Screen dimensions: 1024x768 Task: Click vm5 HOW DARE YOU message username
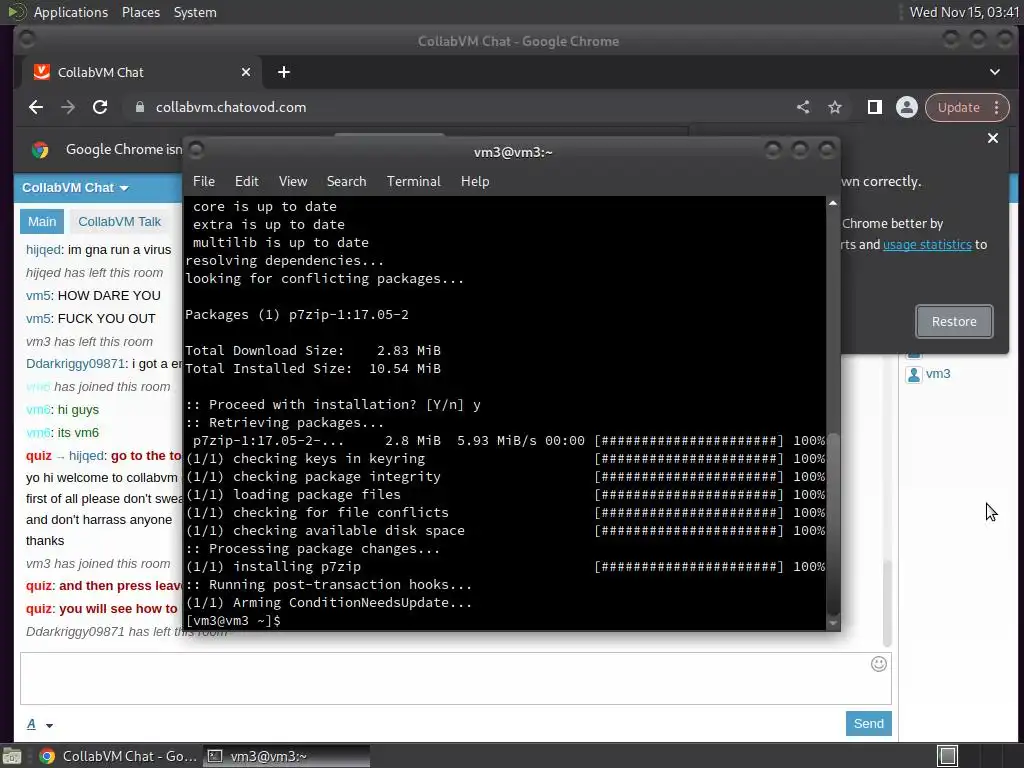tap(39, 296)
